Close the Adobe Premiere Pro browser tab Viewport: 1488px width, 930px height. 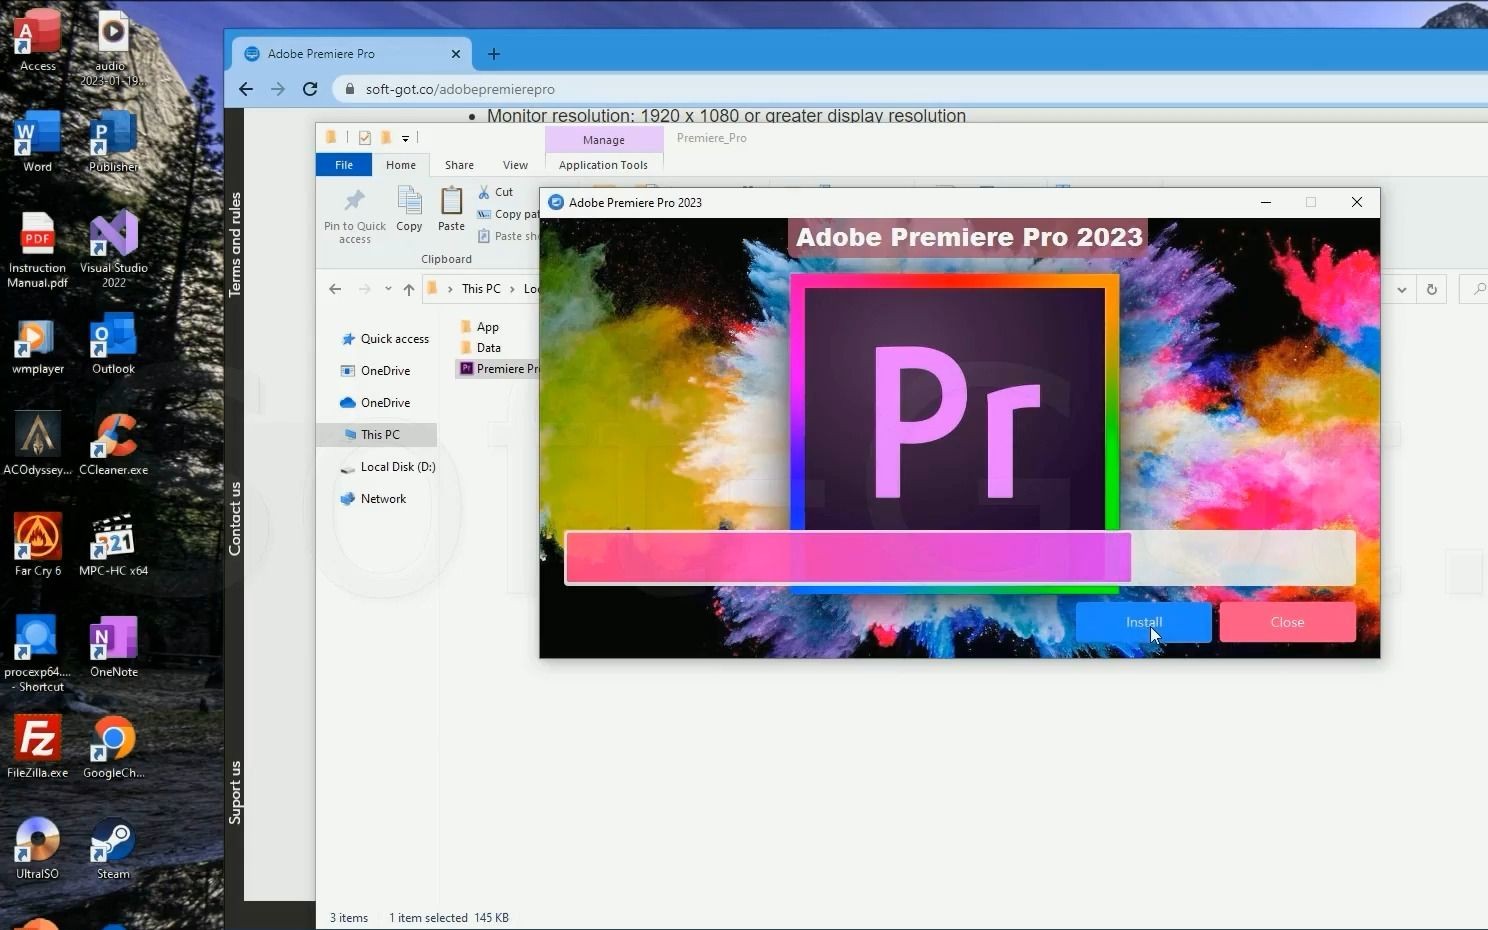coord(456,54)
